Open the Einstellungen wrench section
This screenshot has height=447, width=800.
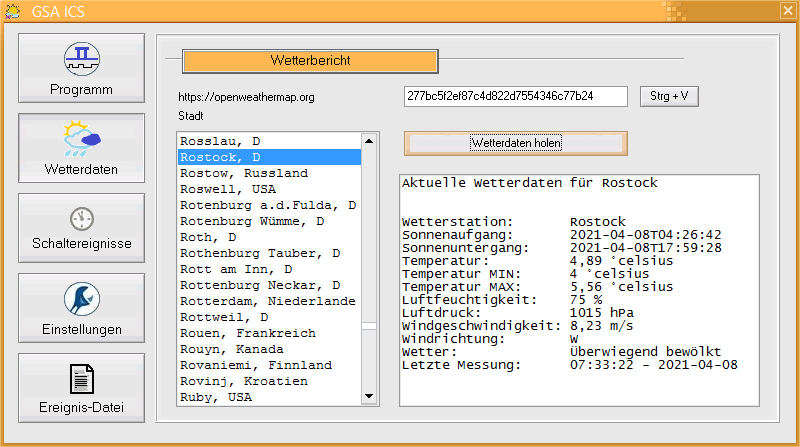click(x=82, y=308)
